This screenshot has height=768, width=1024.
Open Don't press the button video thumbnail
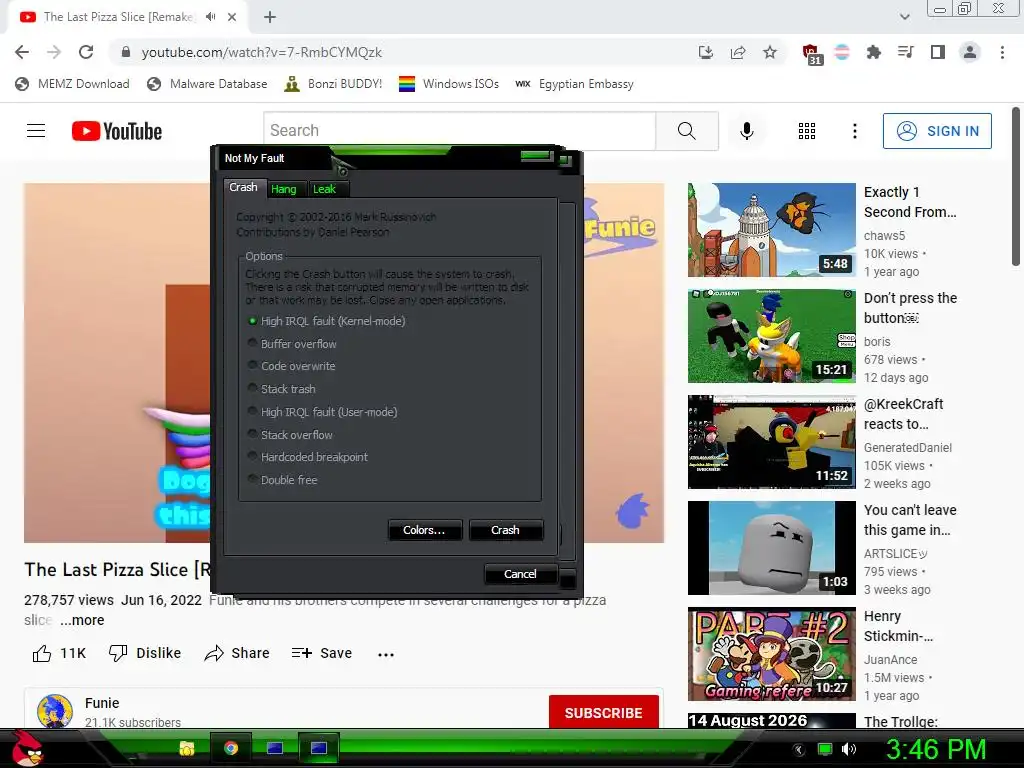coord(772,336)
